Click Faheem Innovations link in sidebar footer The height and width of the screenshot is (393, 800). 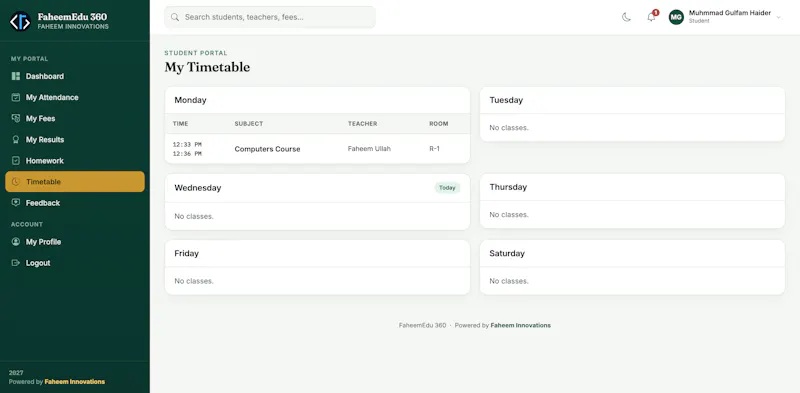74,382
